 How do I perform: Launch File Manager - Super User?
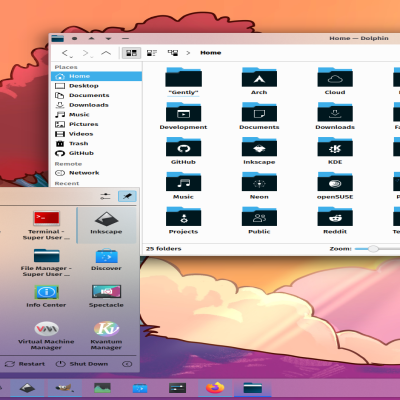46,262
